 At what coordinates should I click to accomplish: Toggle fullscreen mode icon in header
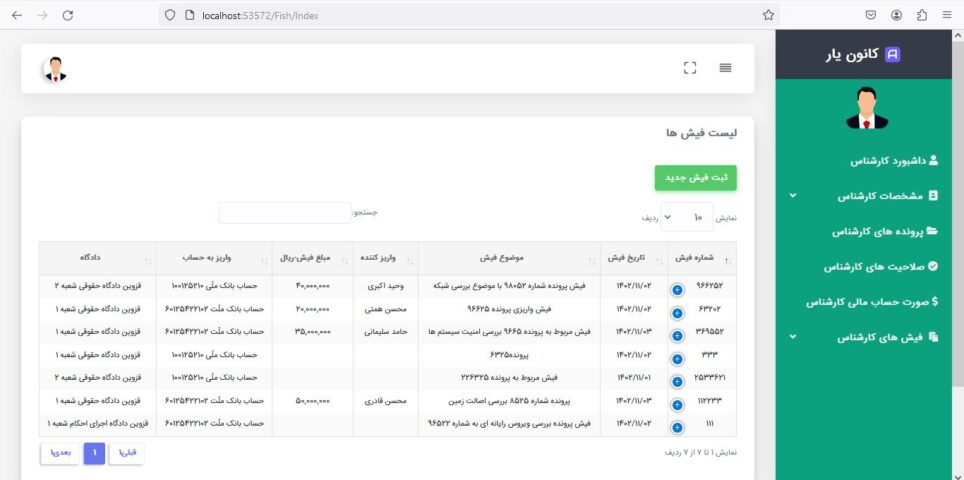click(689, 68)
